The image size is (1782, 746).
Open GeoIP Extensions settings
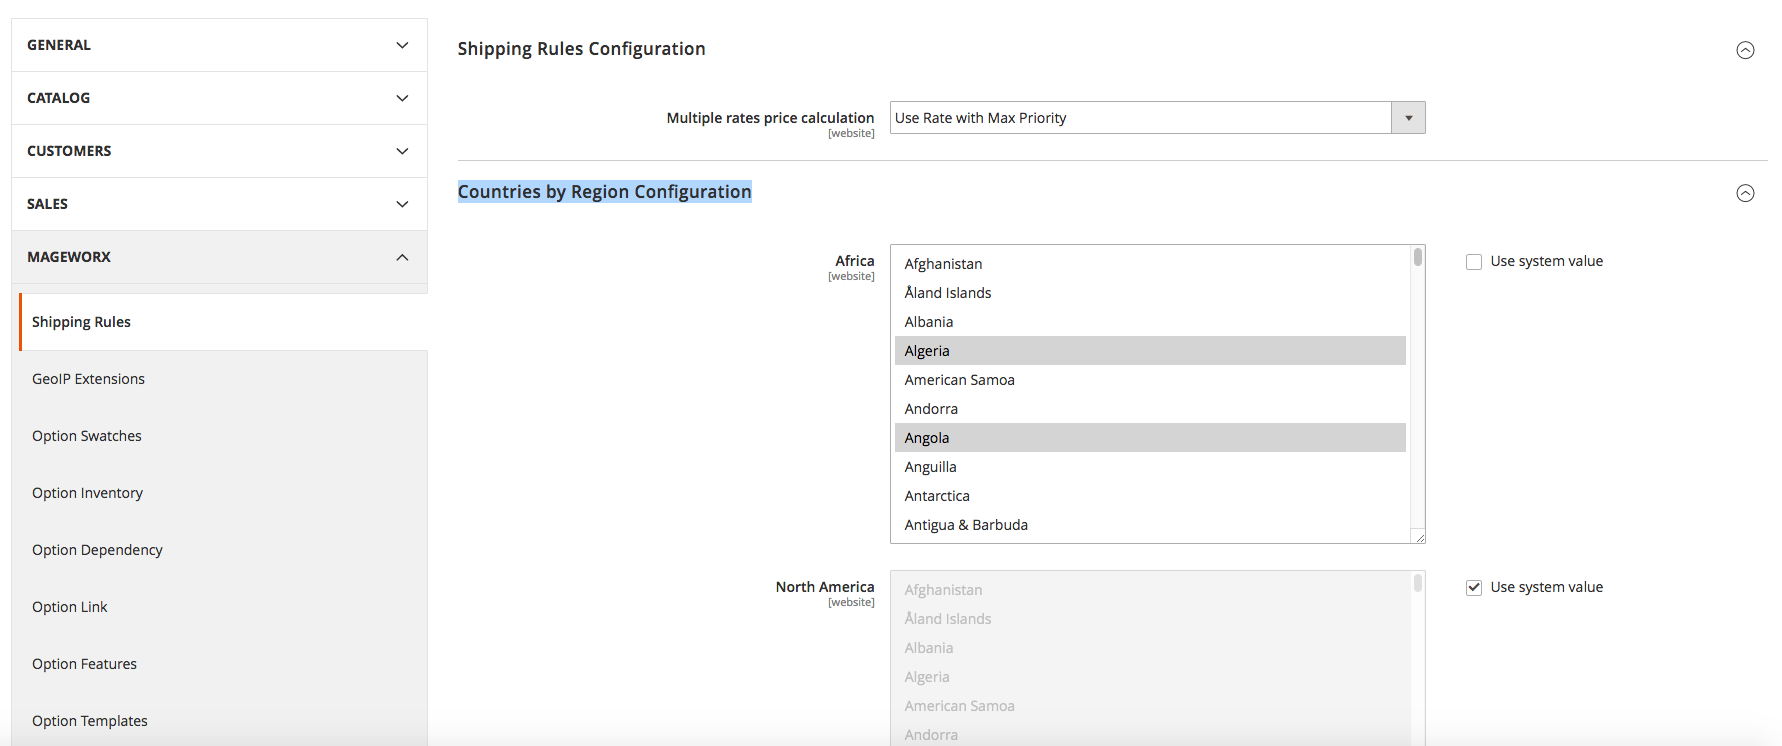tap(89, 379)
